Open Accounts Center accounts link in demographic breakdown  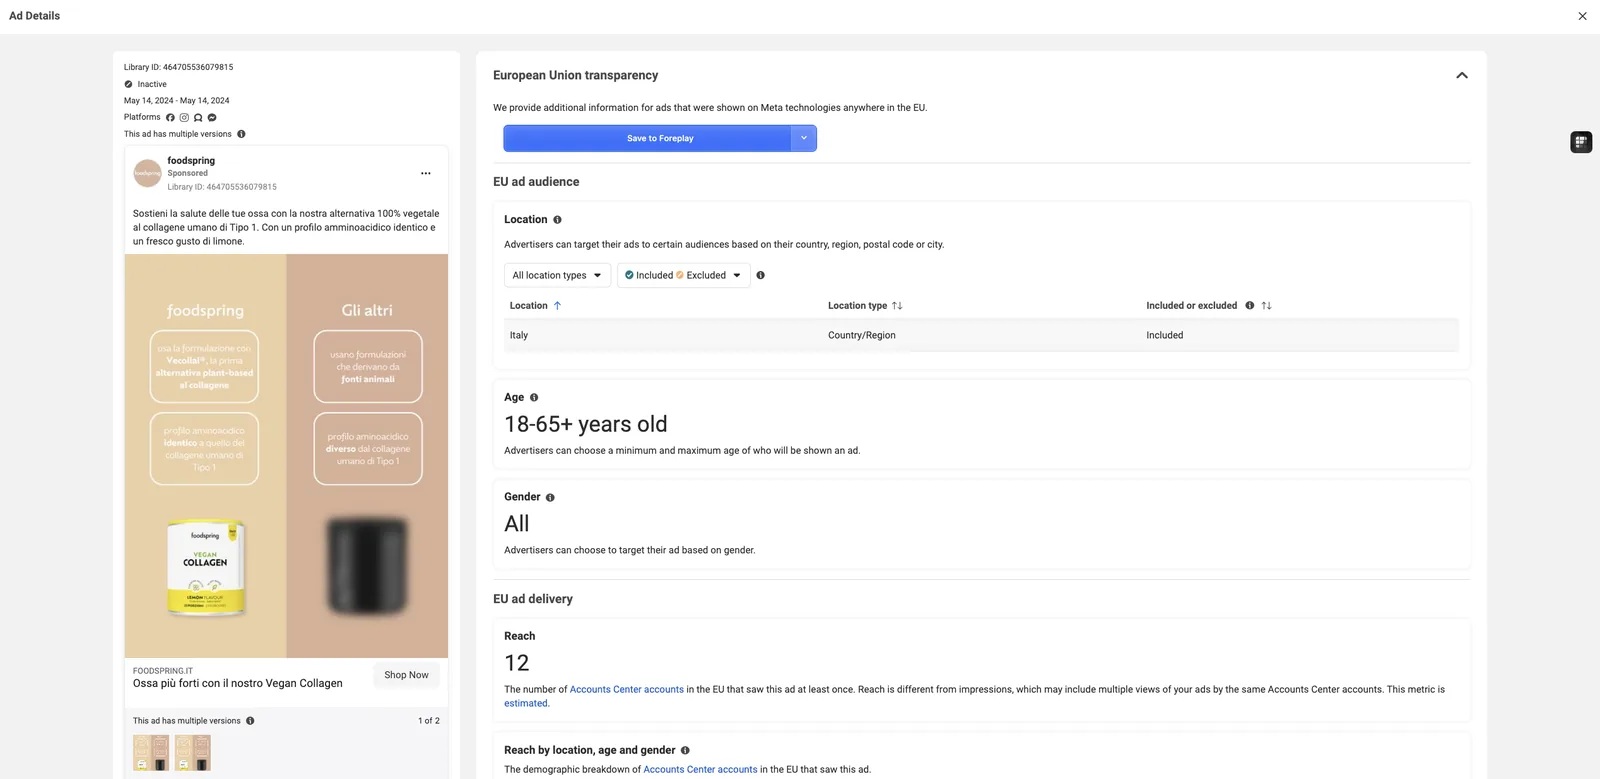(x=700, y=769)
